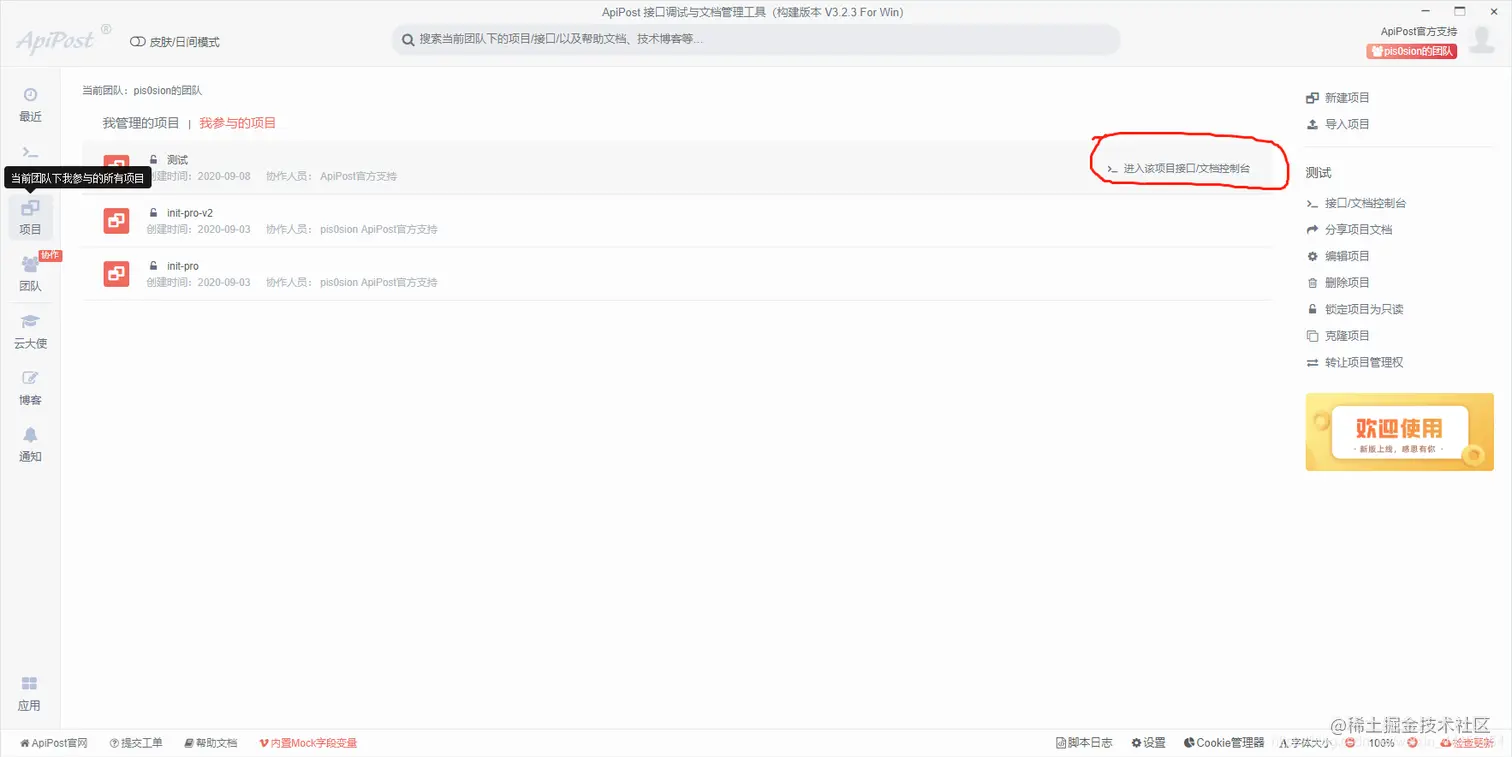Select the 测试 project name in list
Image resolution: width=1512 pixels, height=757 pixels.
177,160
